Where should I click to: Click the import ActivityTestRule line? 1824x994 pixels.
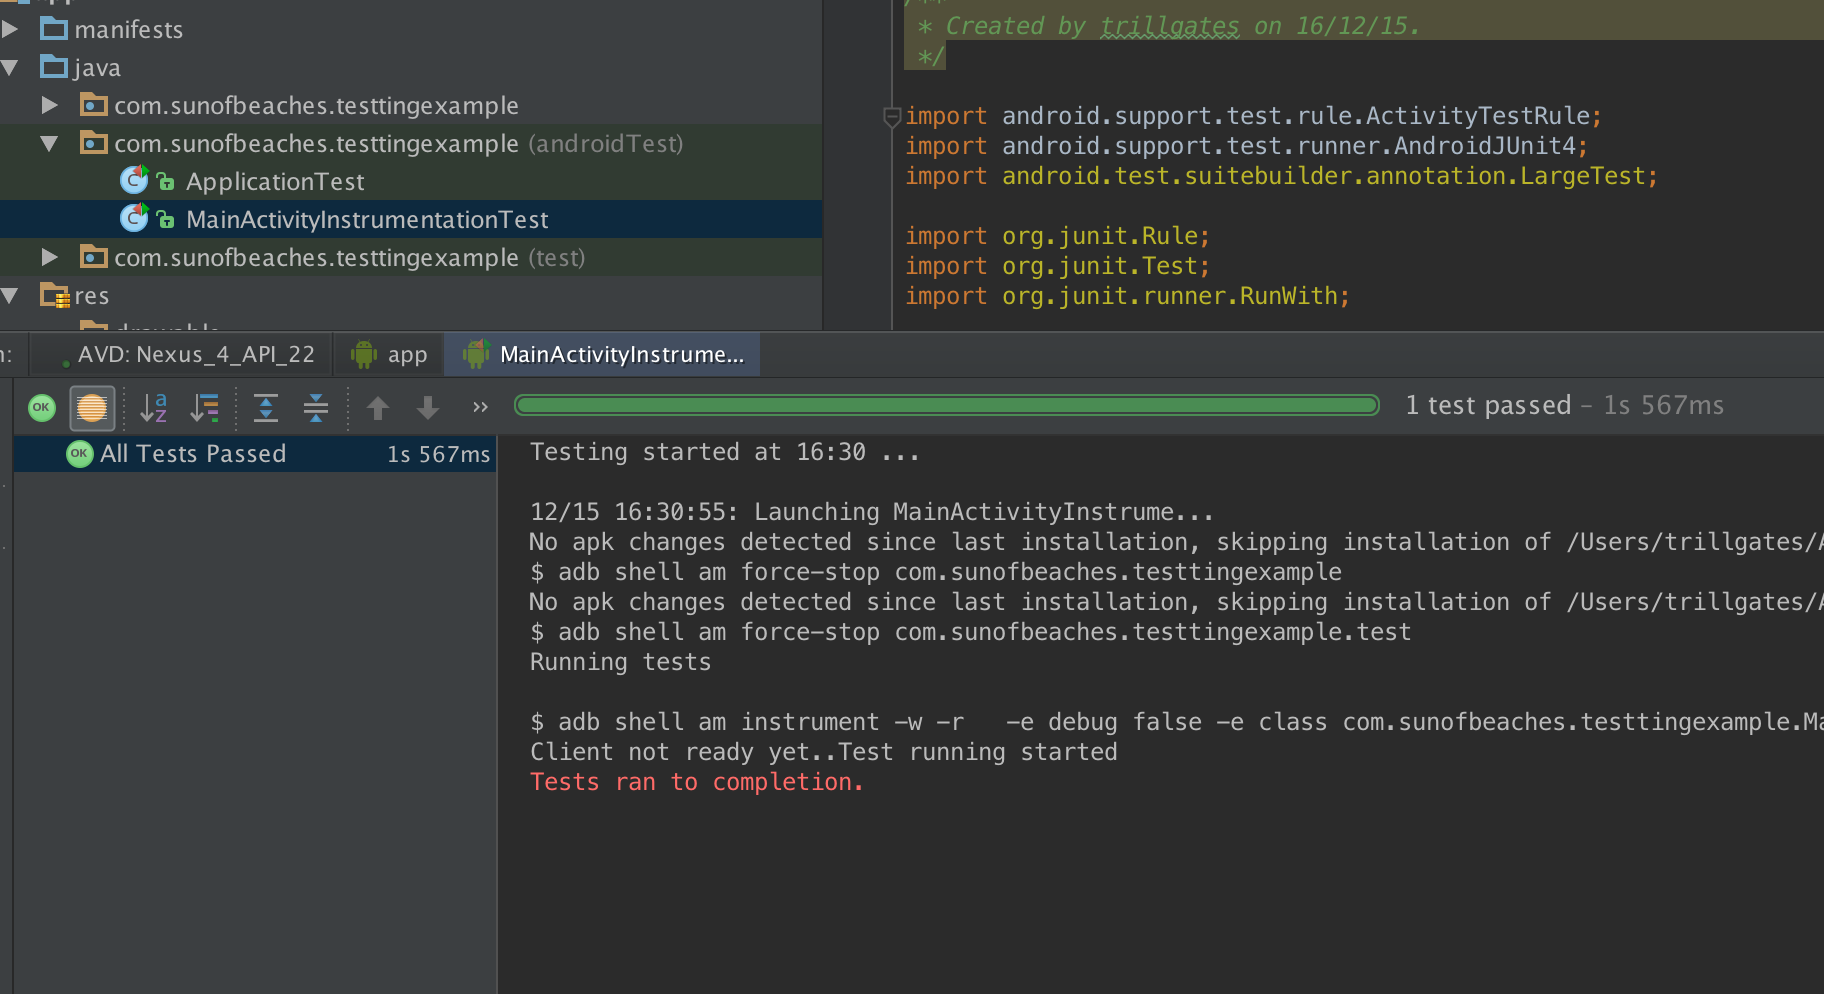[x=1253, y=116]
